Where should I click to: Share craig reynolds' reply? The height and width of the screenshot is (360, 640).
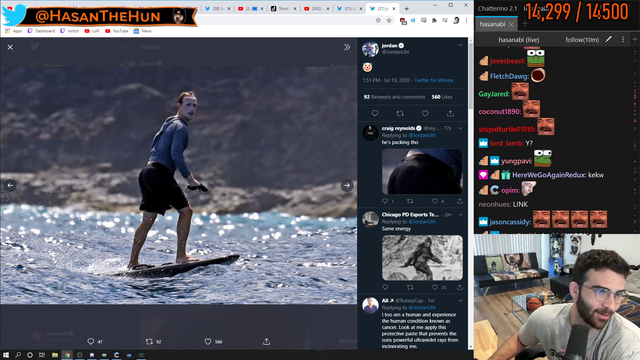coord(460,201)
